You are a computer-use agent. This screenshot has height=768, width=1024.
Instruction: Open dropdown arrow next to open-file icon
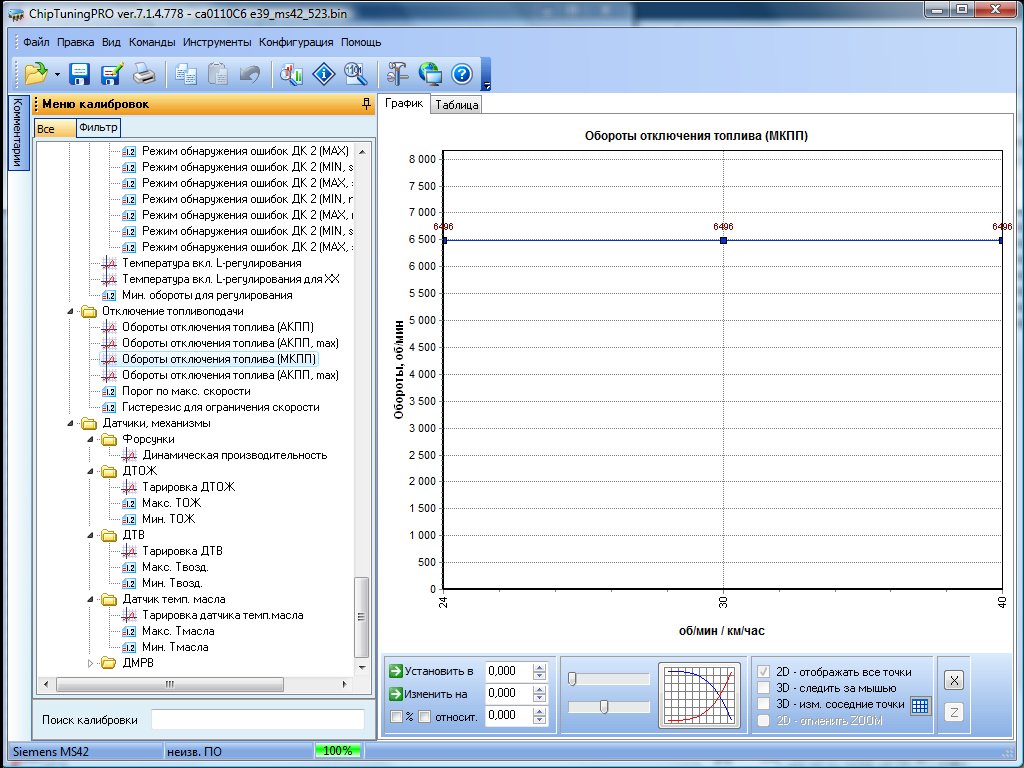point(58,74)
